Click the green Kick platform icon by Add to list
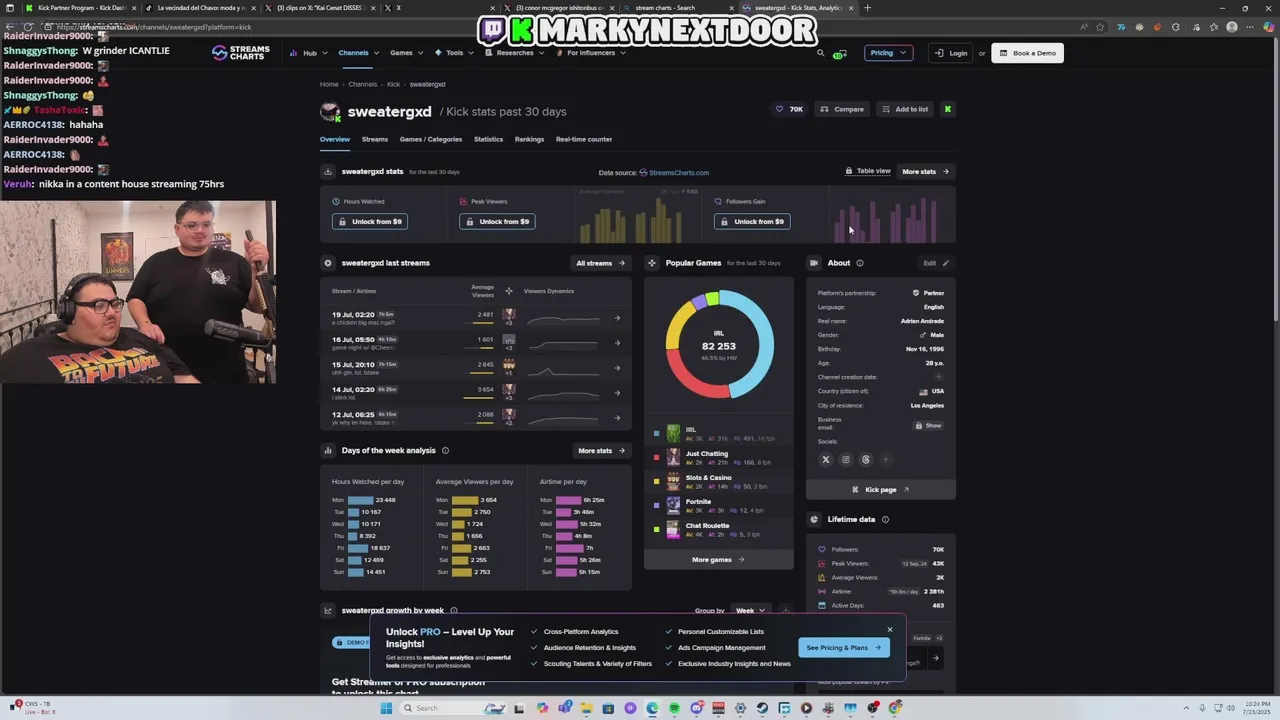 pos(947,109)
